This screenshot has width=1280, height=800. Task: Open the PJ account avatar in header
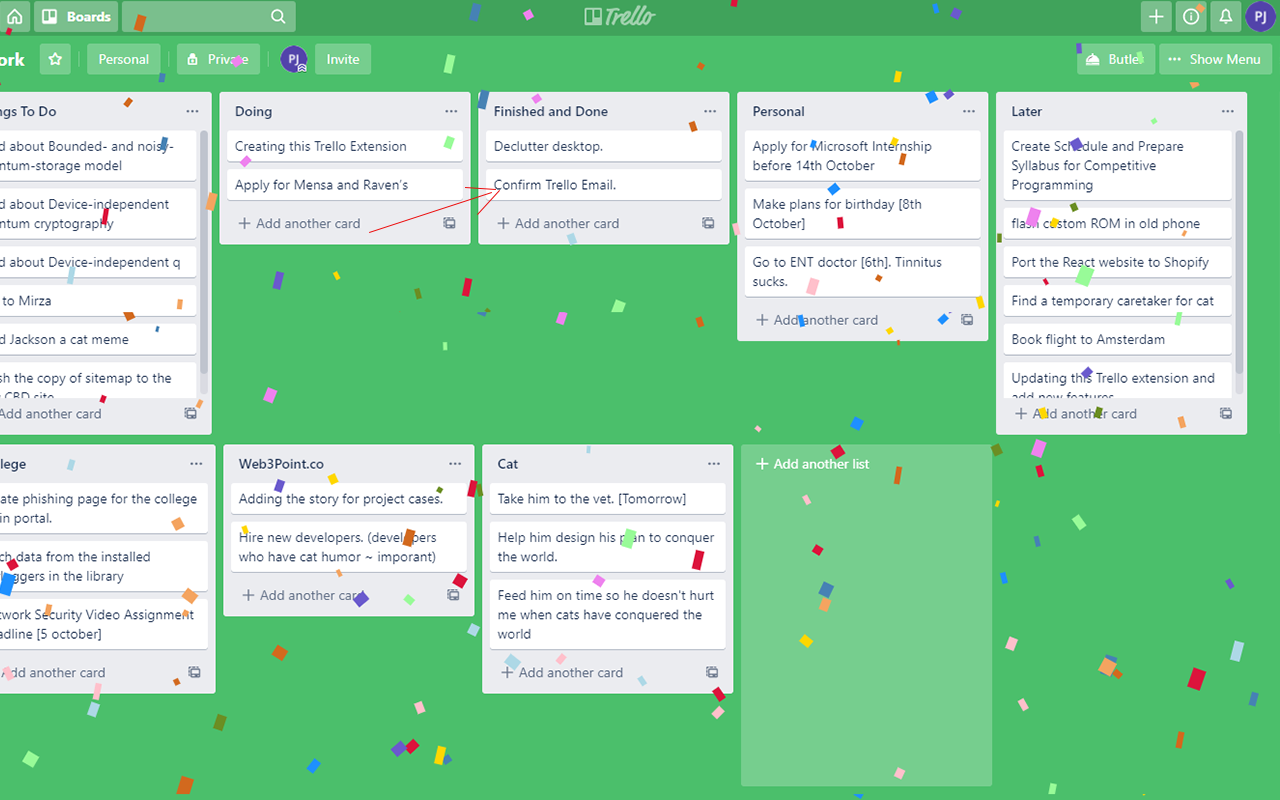[x=1260, y=16]
